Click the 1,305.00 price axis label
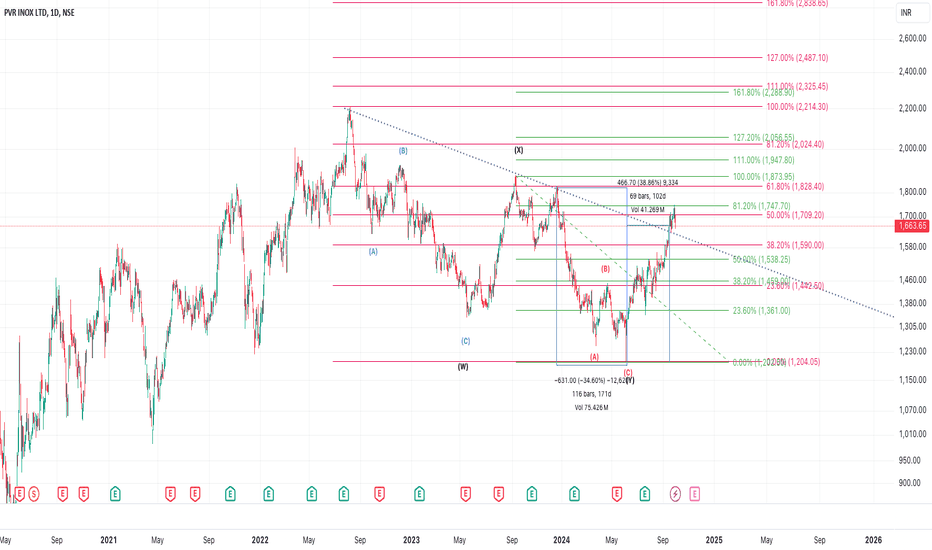This screenshot has height=550, width=932. [912, 326]
